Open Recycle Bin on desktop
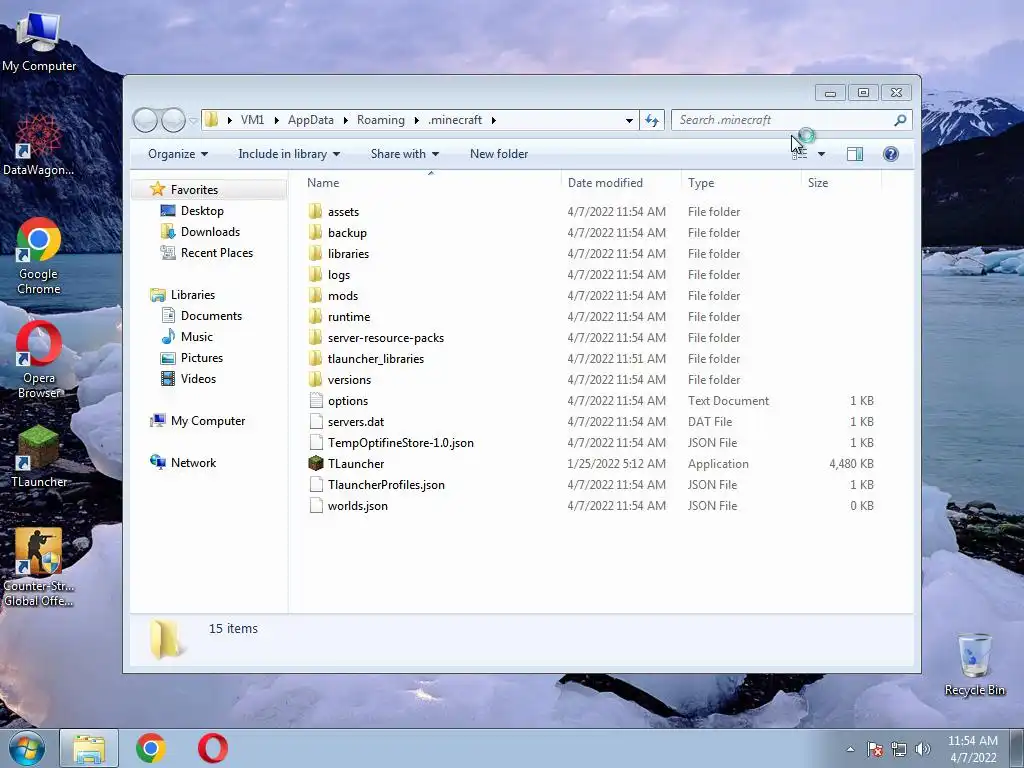The height and width of the screenshot is (768, 1024). 974,664
